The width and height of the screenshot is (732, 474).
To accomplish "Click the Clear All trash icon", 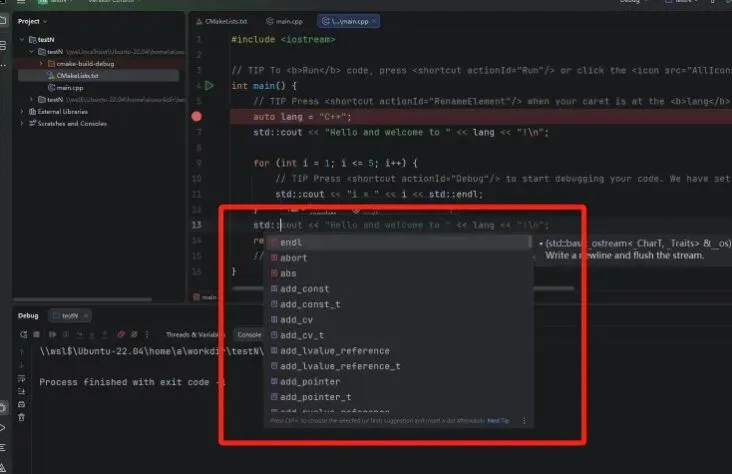I will pos(21,417).
